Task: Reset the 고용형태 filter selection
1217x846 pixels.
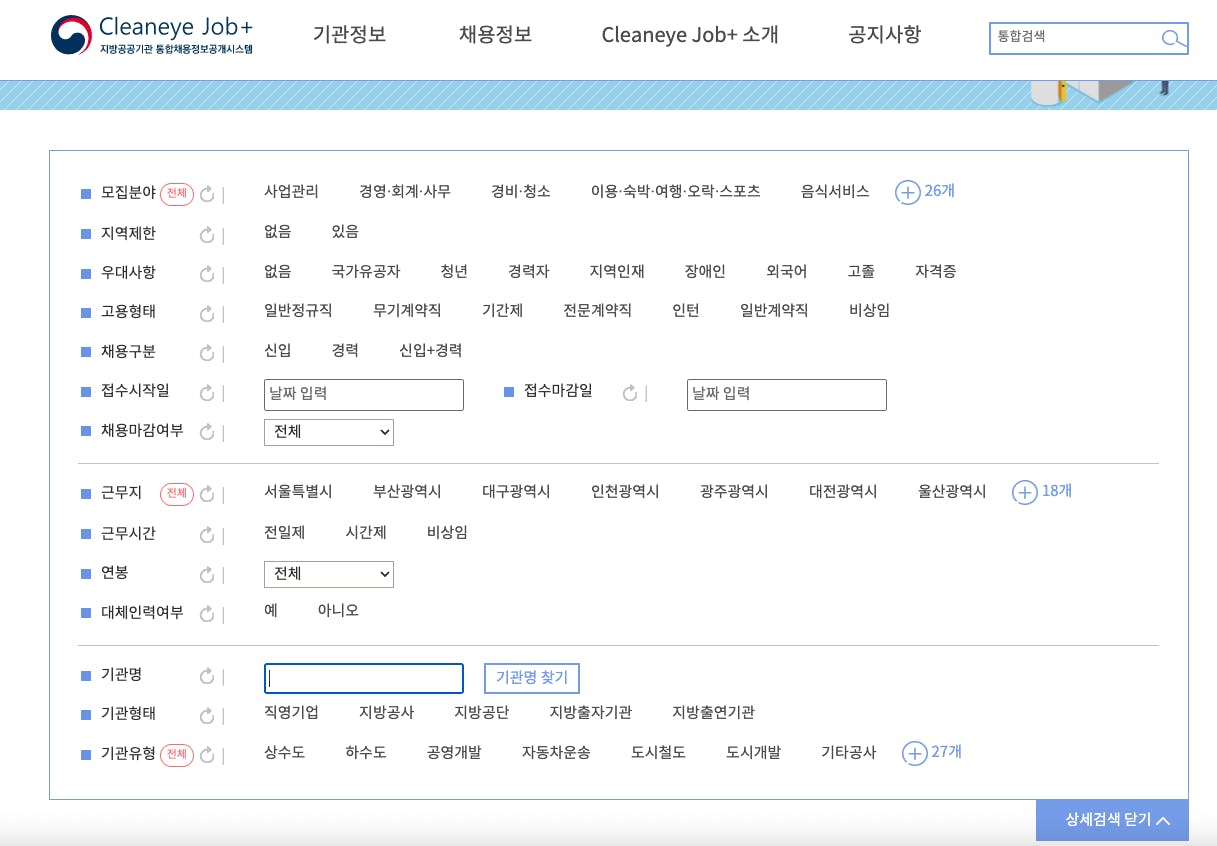Action: tap(207, 314)
